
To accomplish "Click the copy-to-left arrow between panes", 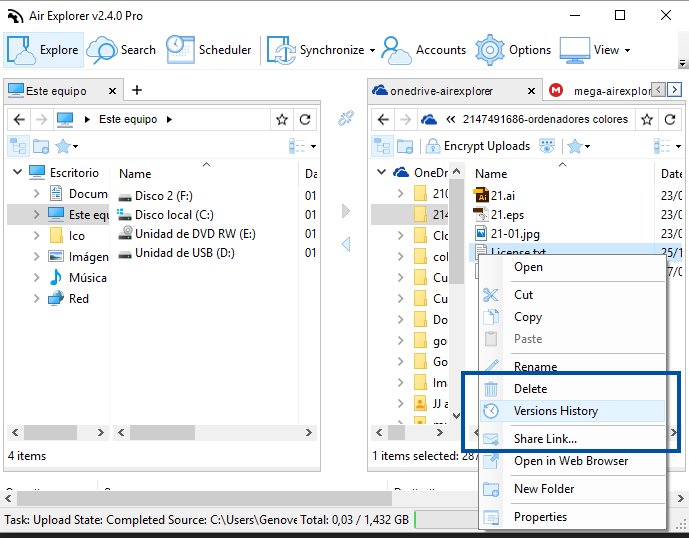I will pos(346,244).
